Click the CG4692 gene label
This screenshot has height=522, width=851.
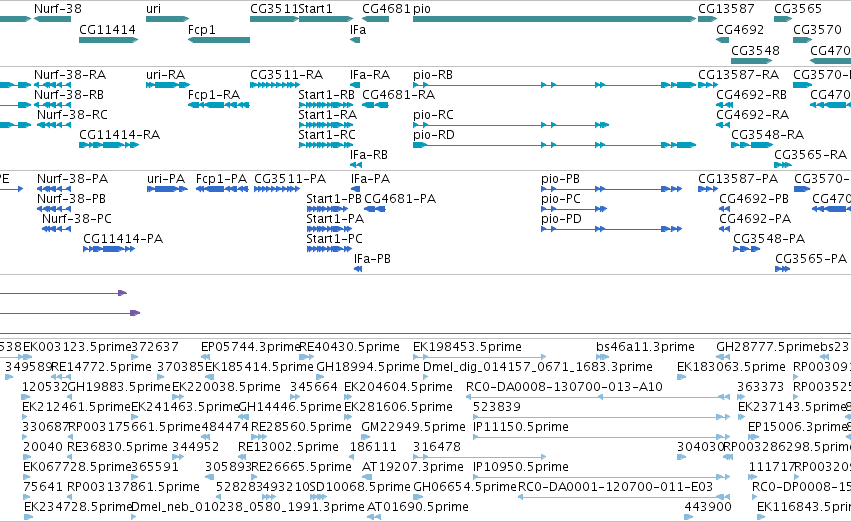pyautogui.click(x=740, y=29)
